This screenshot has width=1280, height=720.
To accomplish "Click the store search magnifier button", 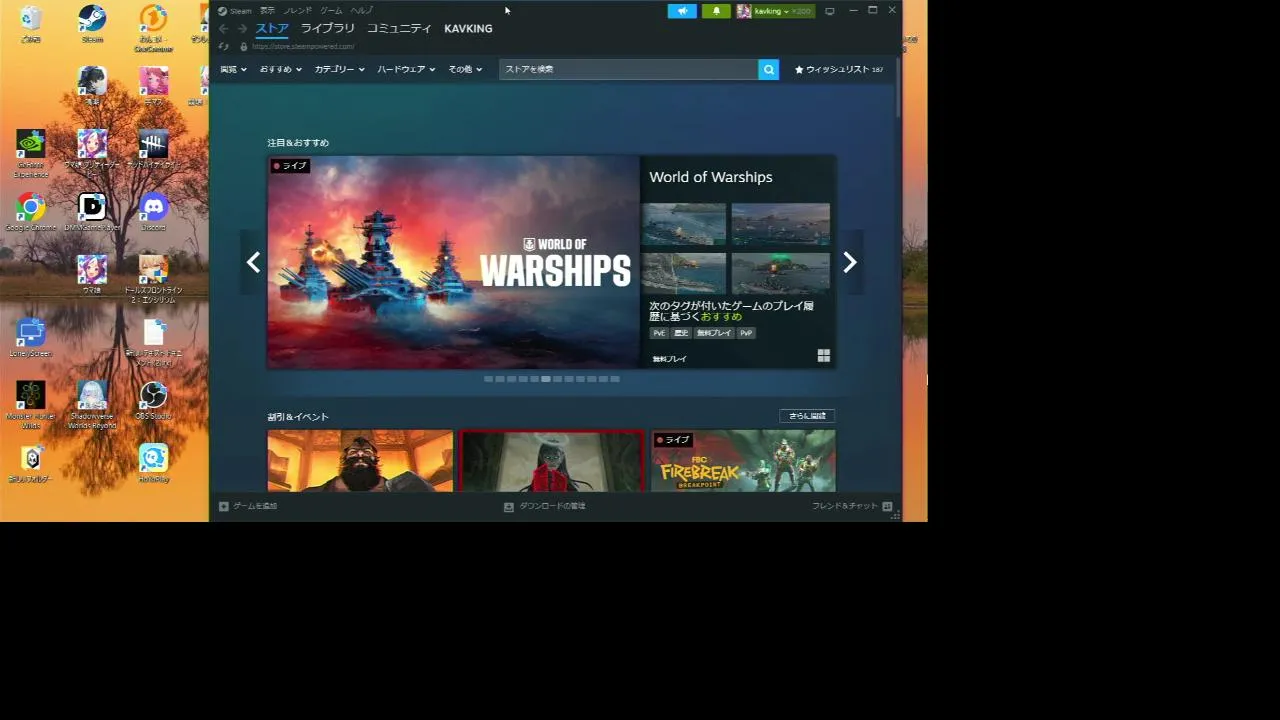I will (768, 69).
